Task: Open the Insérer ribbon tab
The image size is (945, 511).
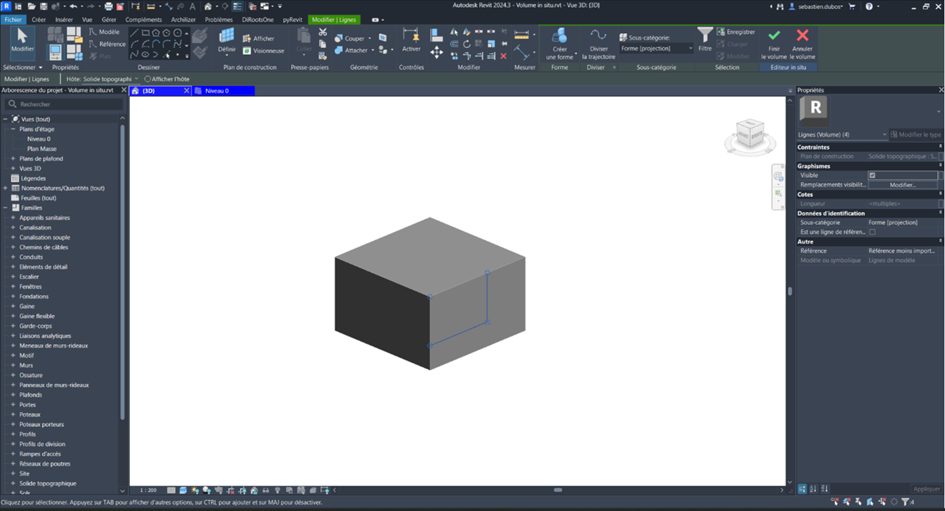Action: pyautogui.click(x=64, y=19)
